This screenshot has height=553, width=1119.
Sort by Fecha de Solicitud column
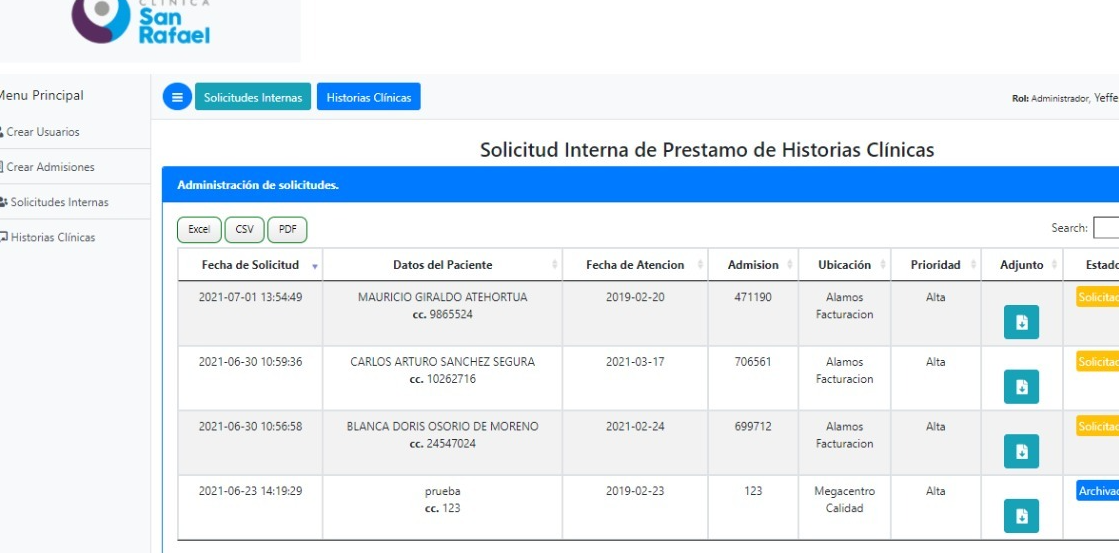pos(250,265)
